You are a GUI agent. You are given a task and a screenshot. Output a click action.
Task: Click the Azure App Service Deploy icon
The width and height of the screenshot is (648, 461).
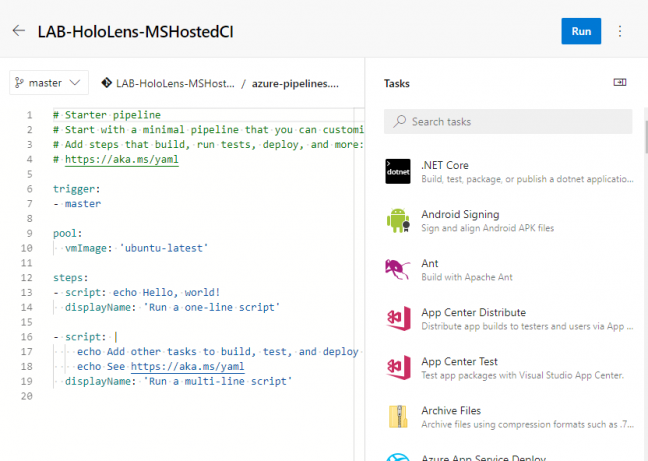point(398,456)
